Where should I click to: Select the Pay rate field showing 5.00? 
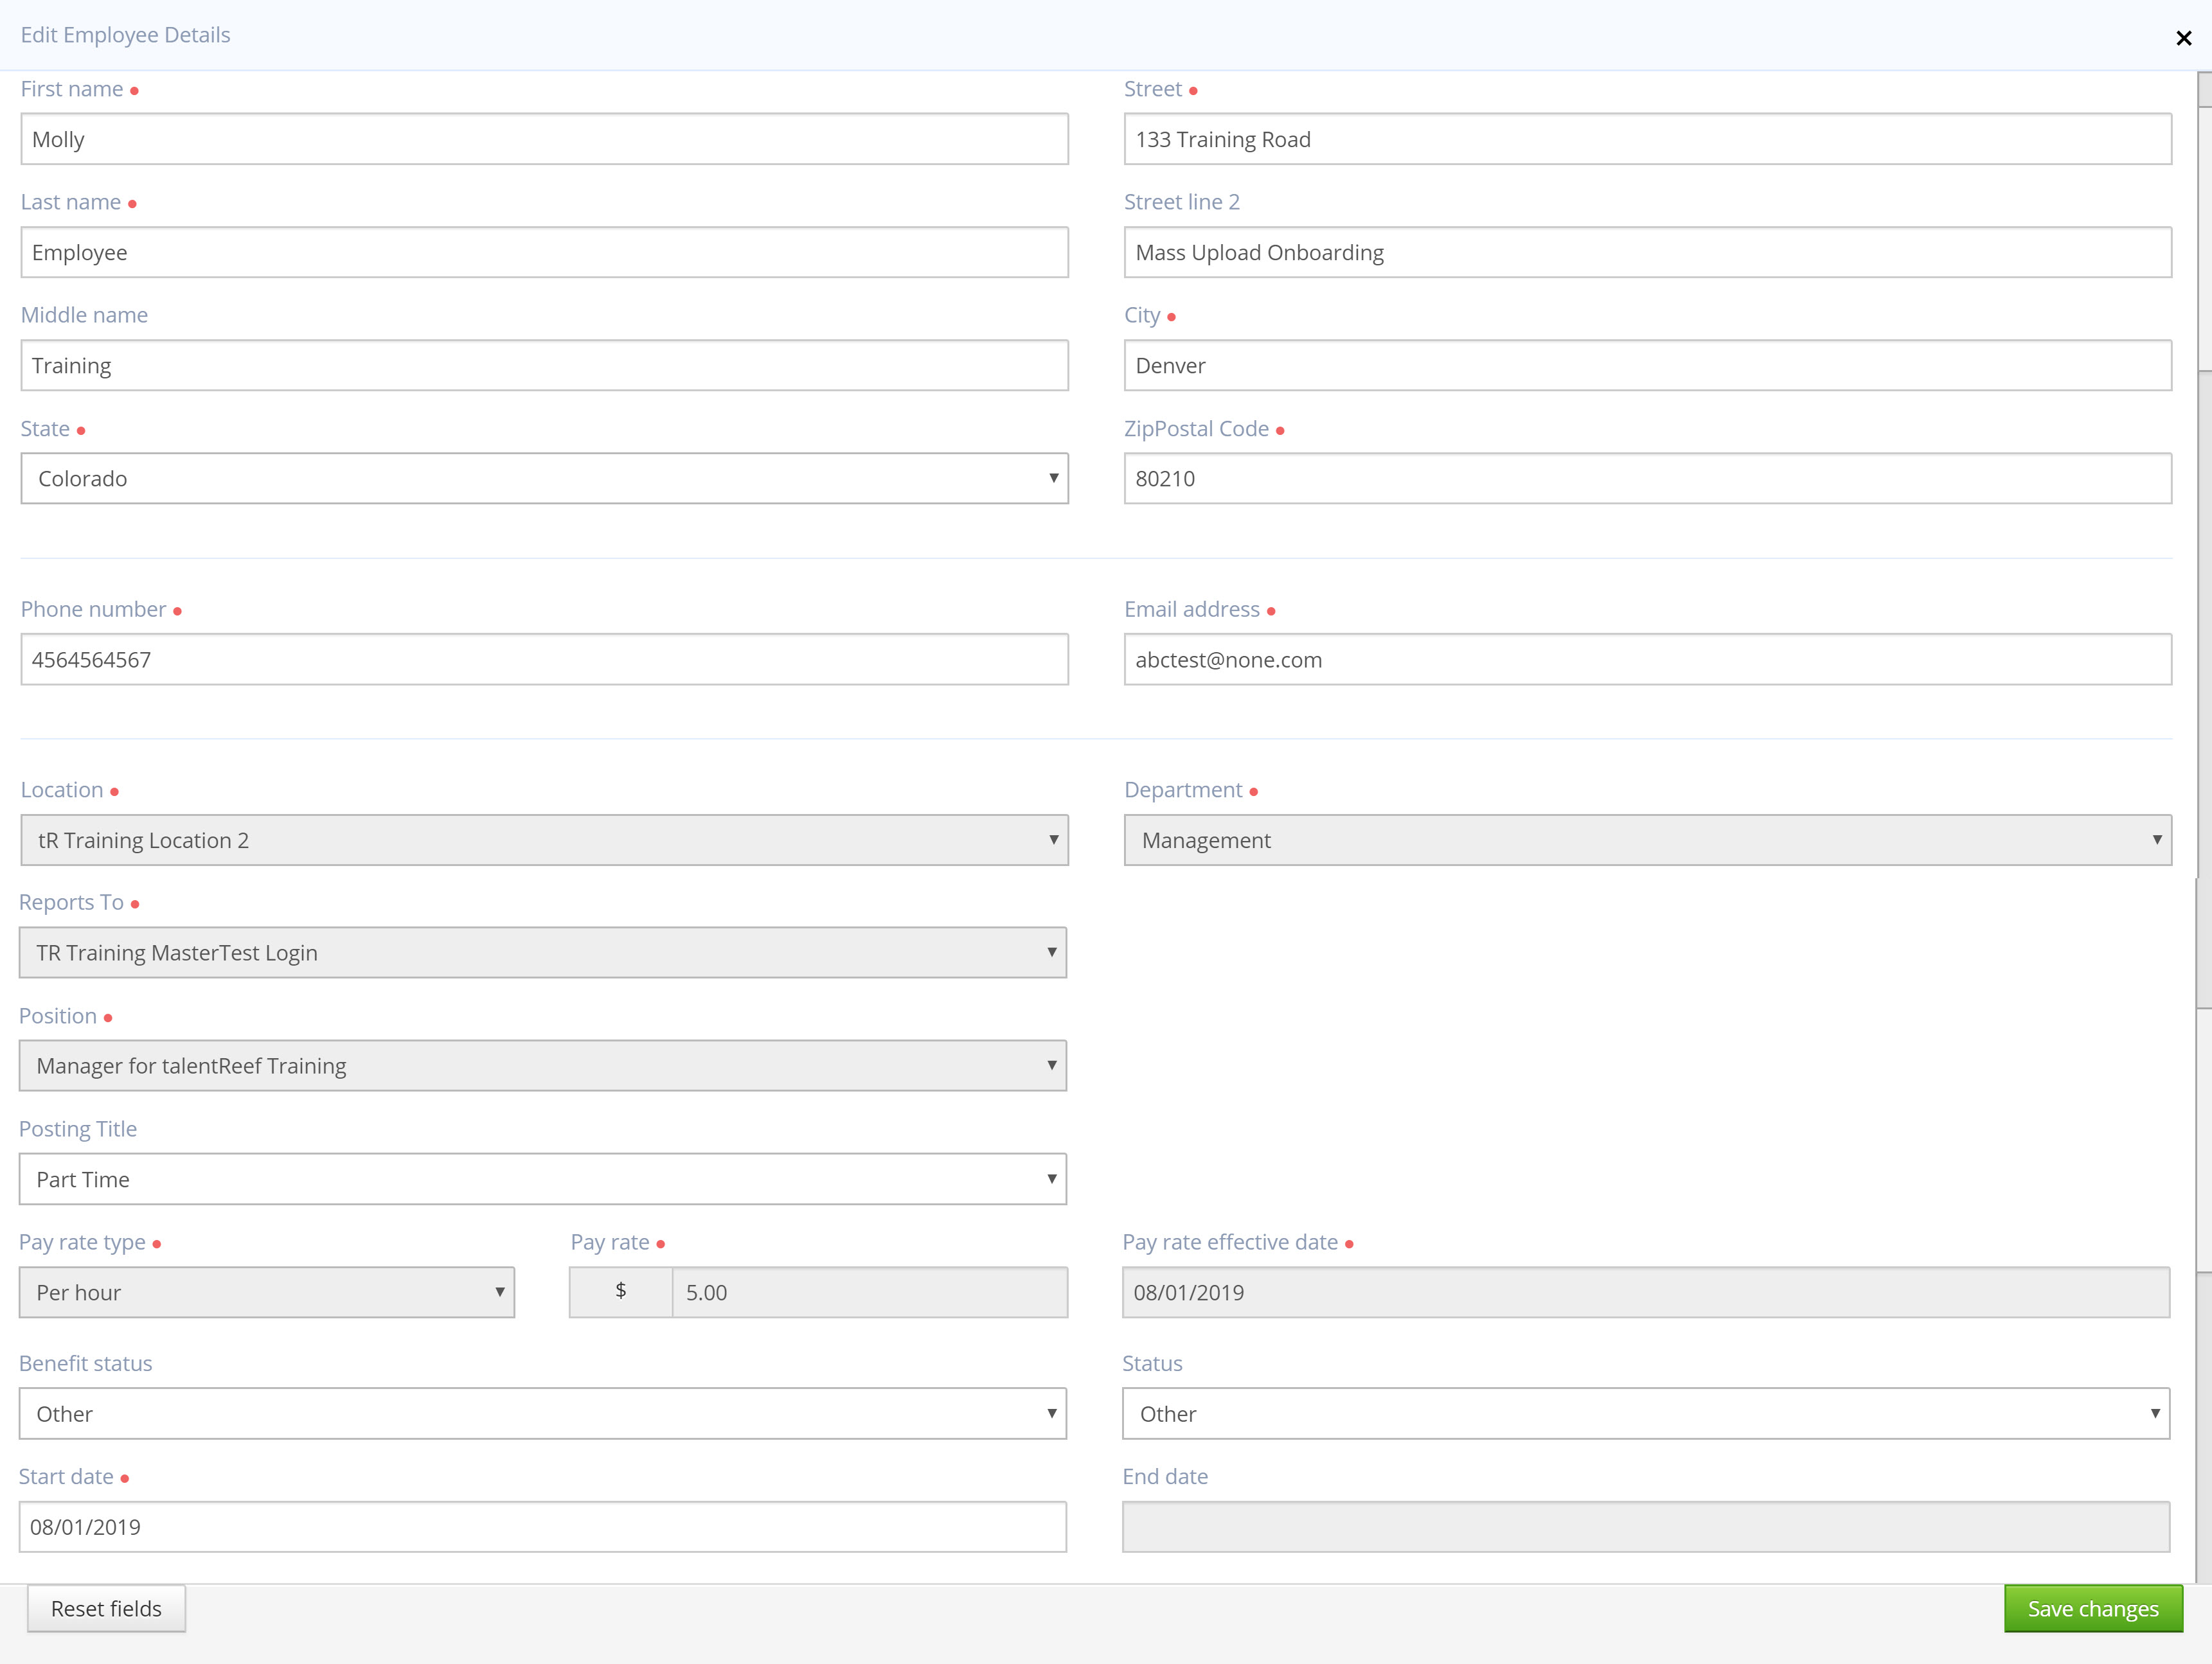point(870,1292)
